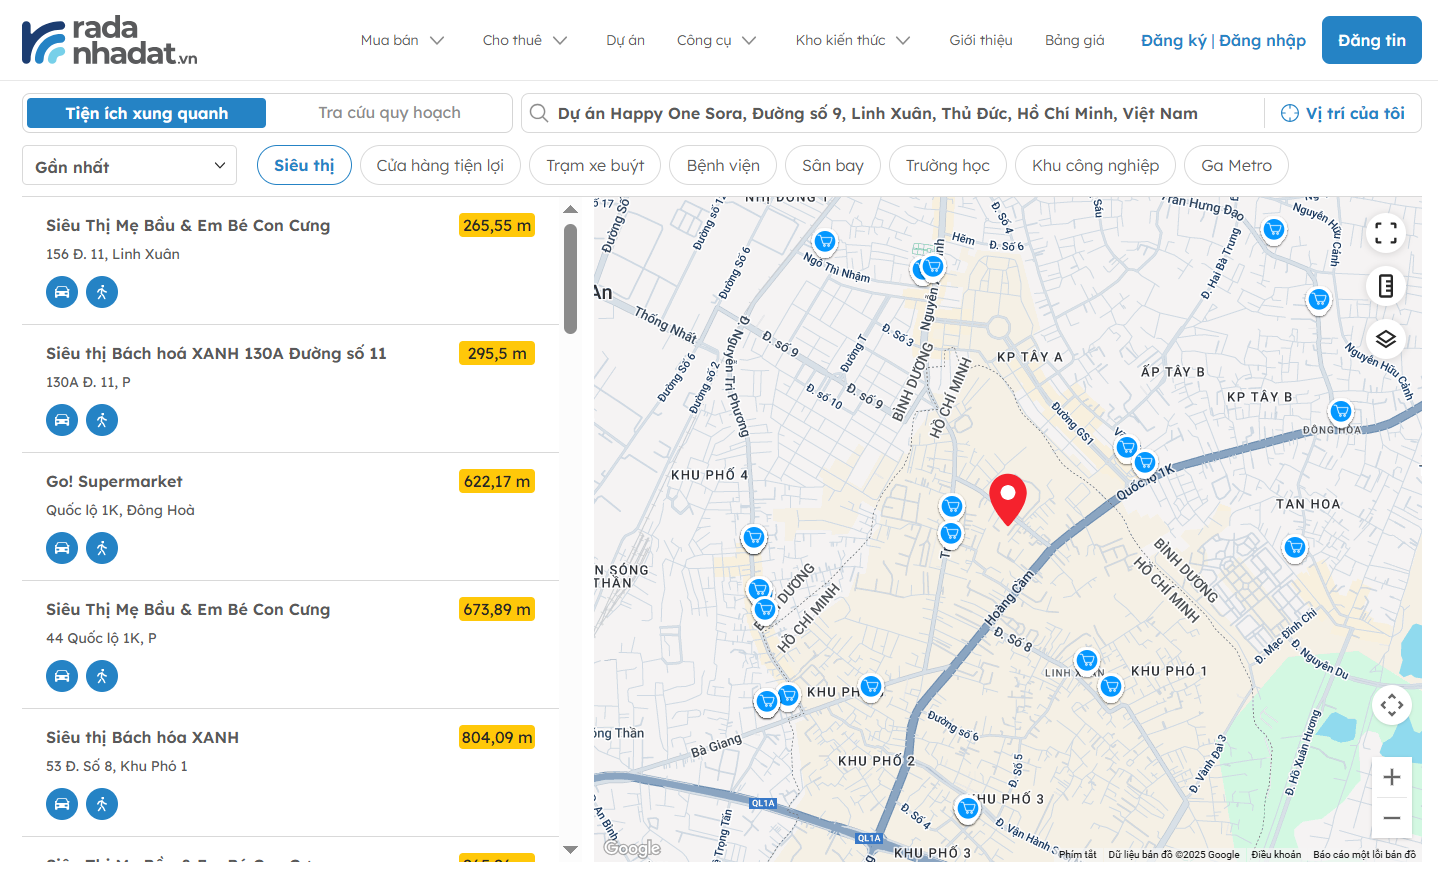Open Điều khoản link on map
1438x875 pixels.
click(1276, 855)
